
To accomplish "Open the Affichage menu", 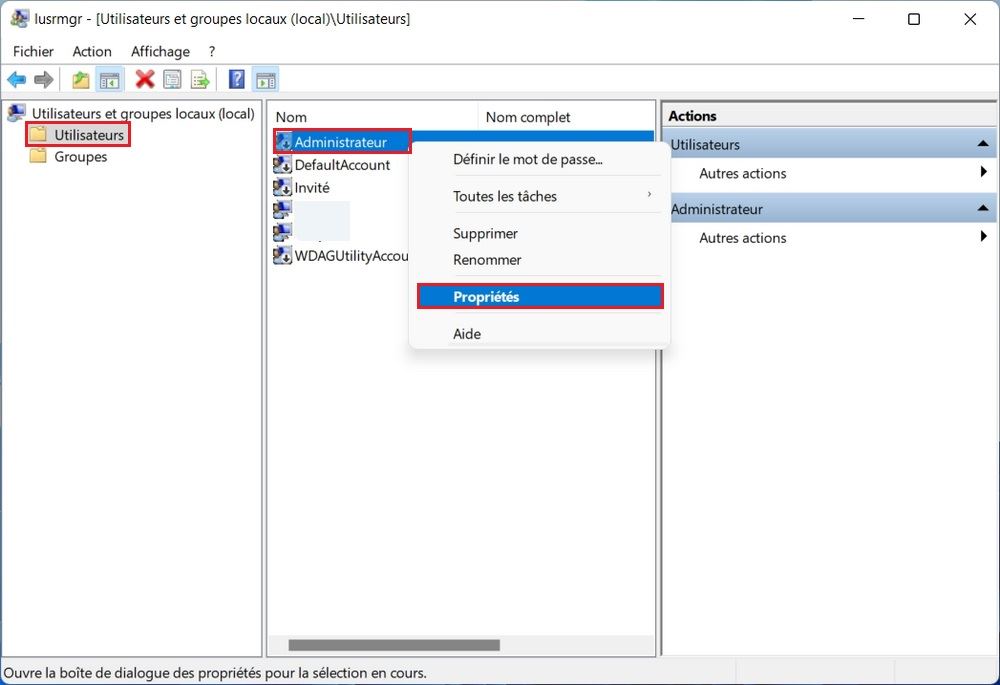I will (x=160, y=51).
